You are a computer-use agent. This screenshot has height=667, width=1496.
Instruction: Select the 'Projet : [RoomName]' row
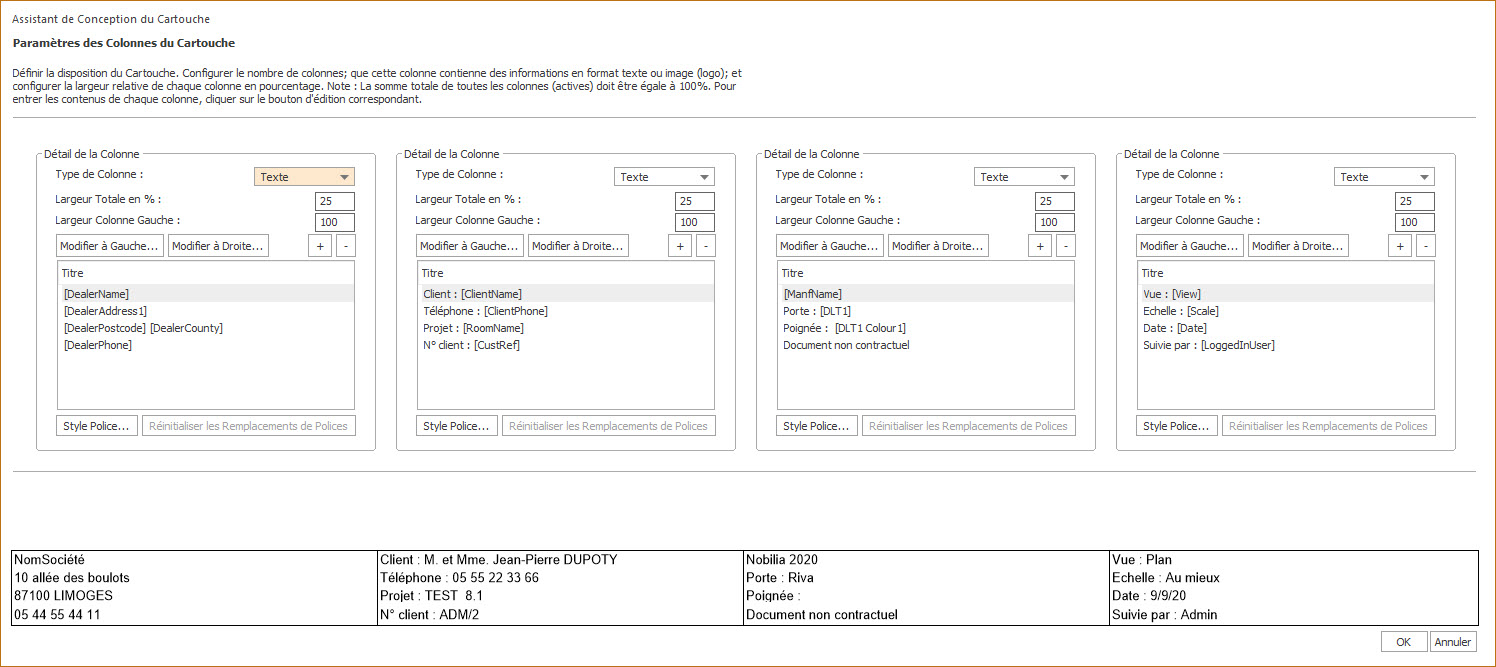(566, 328)
